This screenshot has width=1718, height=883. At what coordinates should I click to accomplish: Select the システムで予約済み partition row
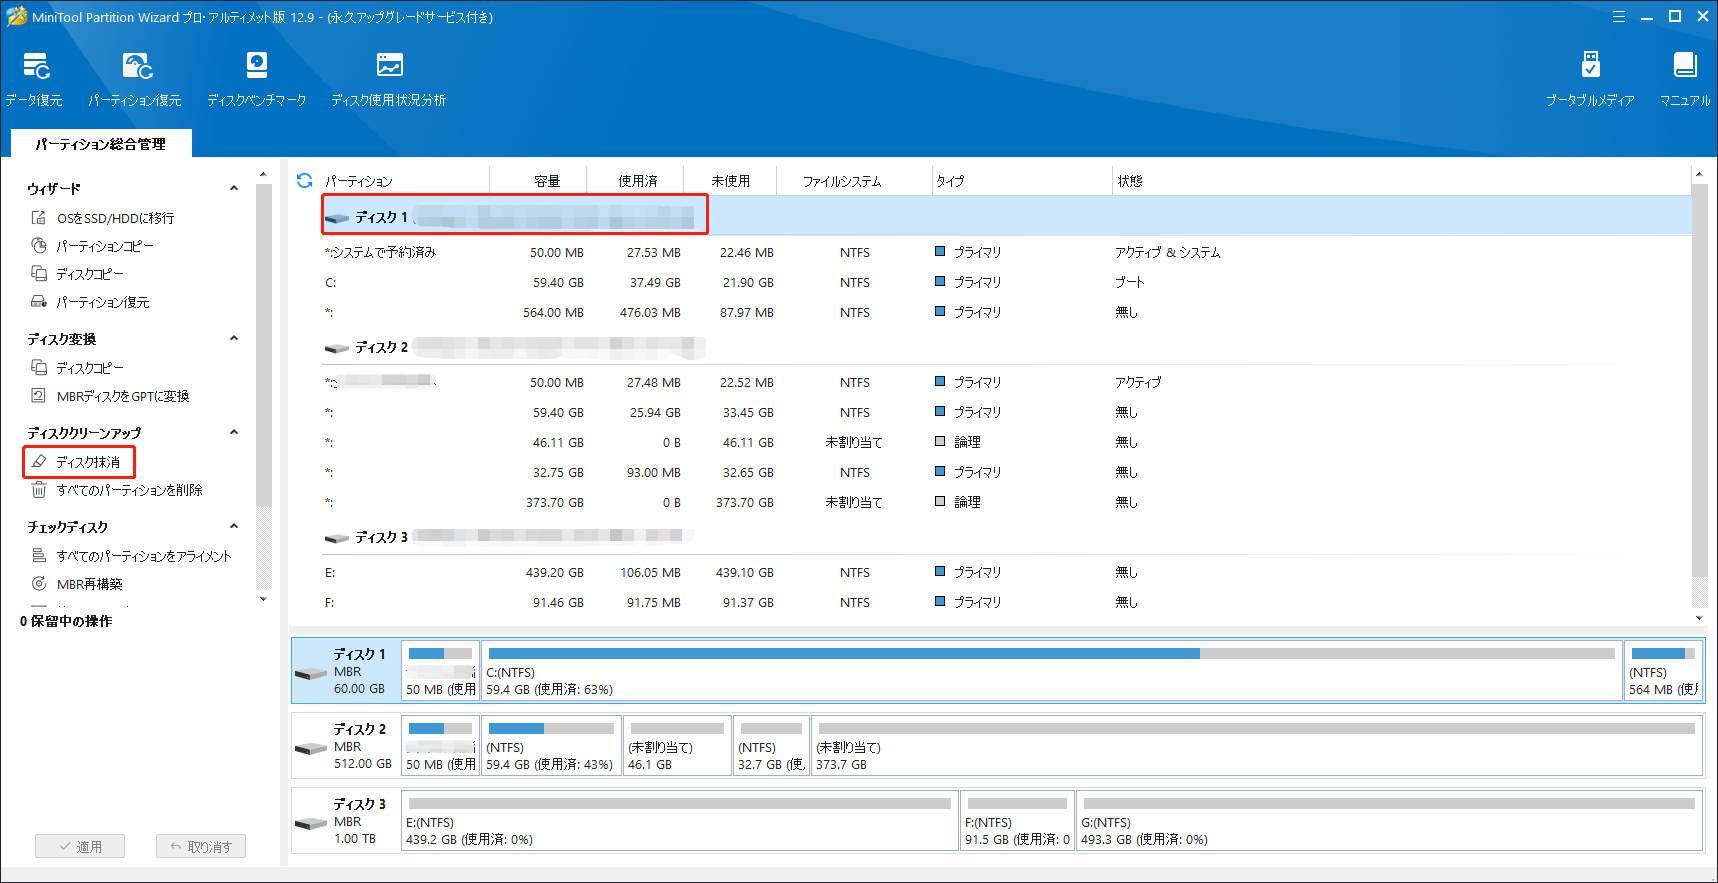tap(1005, 252)
